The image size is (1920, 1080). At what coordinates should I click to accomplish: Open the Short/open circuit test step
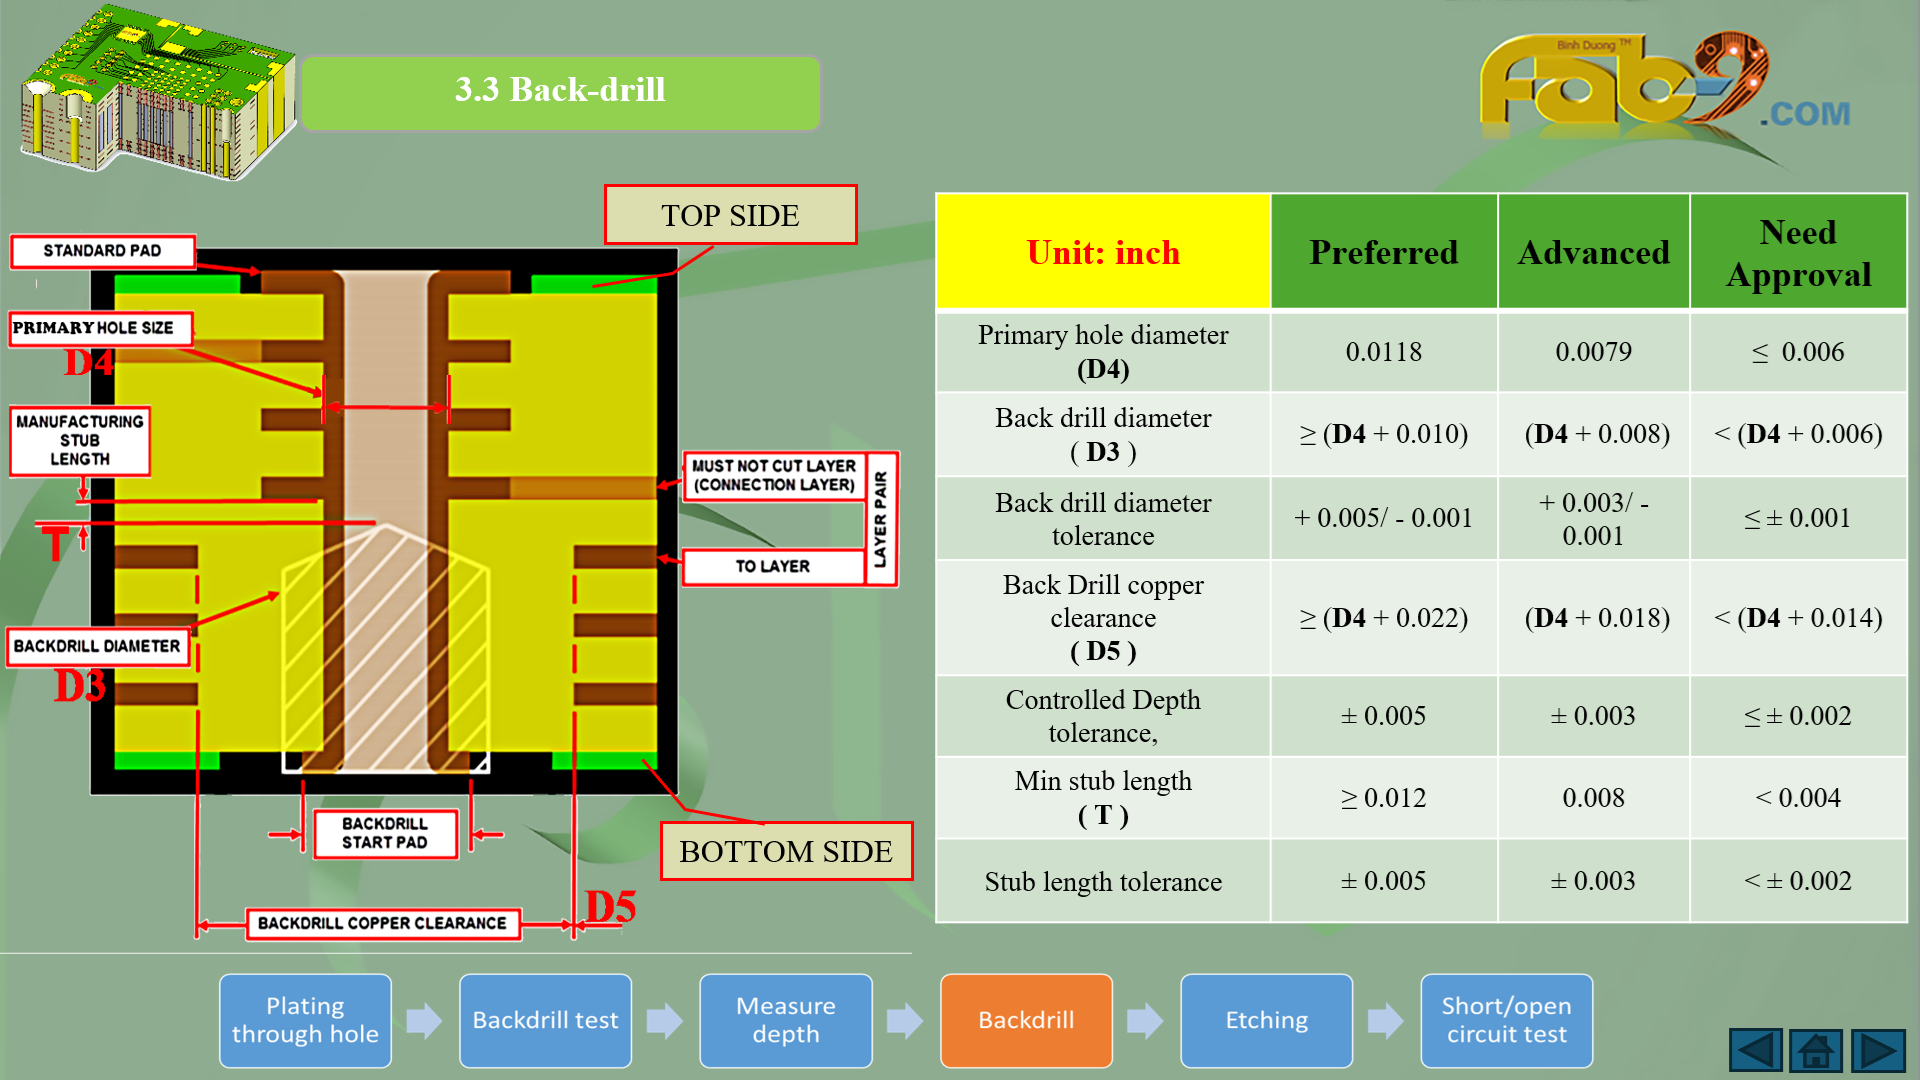pyautogui.click(x=1506, y=1021)
